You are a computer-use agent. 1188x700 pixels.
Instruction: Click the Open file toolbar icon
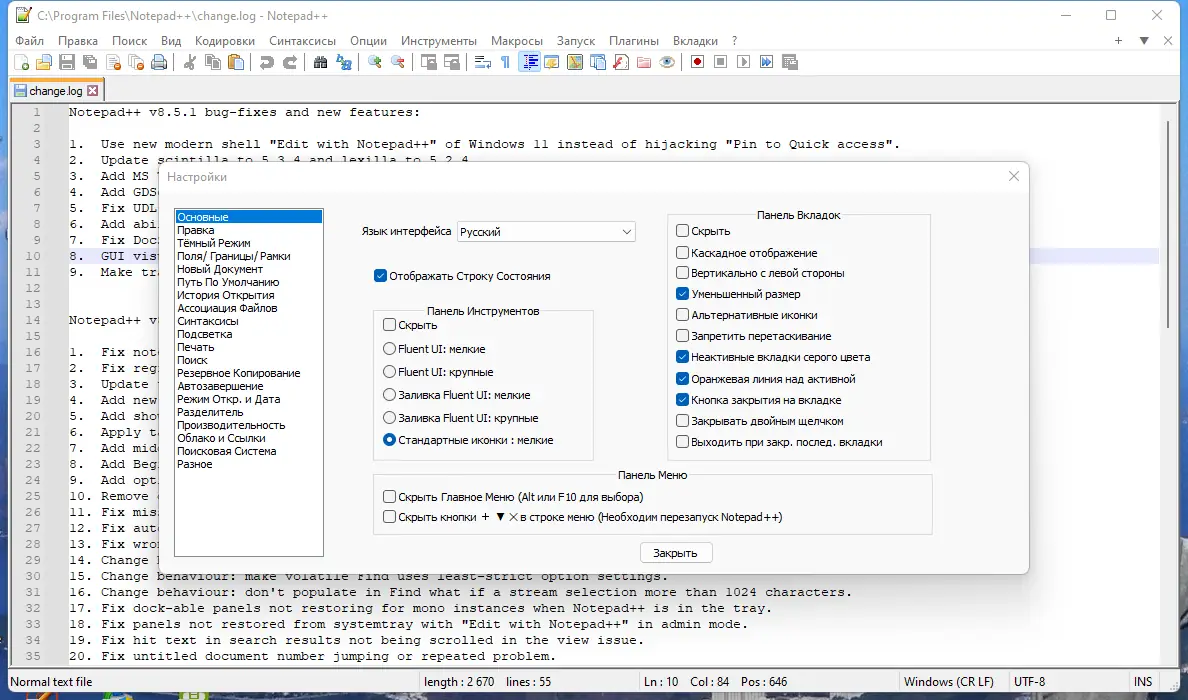tap(44, 62)
